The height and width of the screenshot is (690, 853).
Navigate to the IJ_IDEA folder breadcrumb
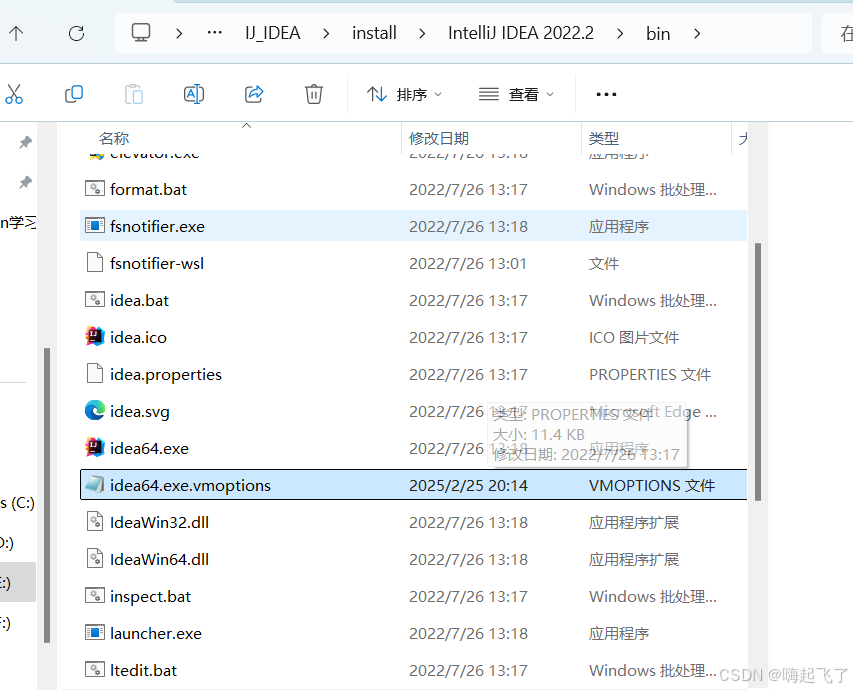pos(273,33)
